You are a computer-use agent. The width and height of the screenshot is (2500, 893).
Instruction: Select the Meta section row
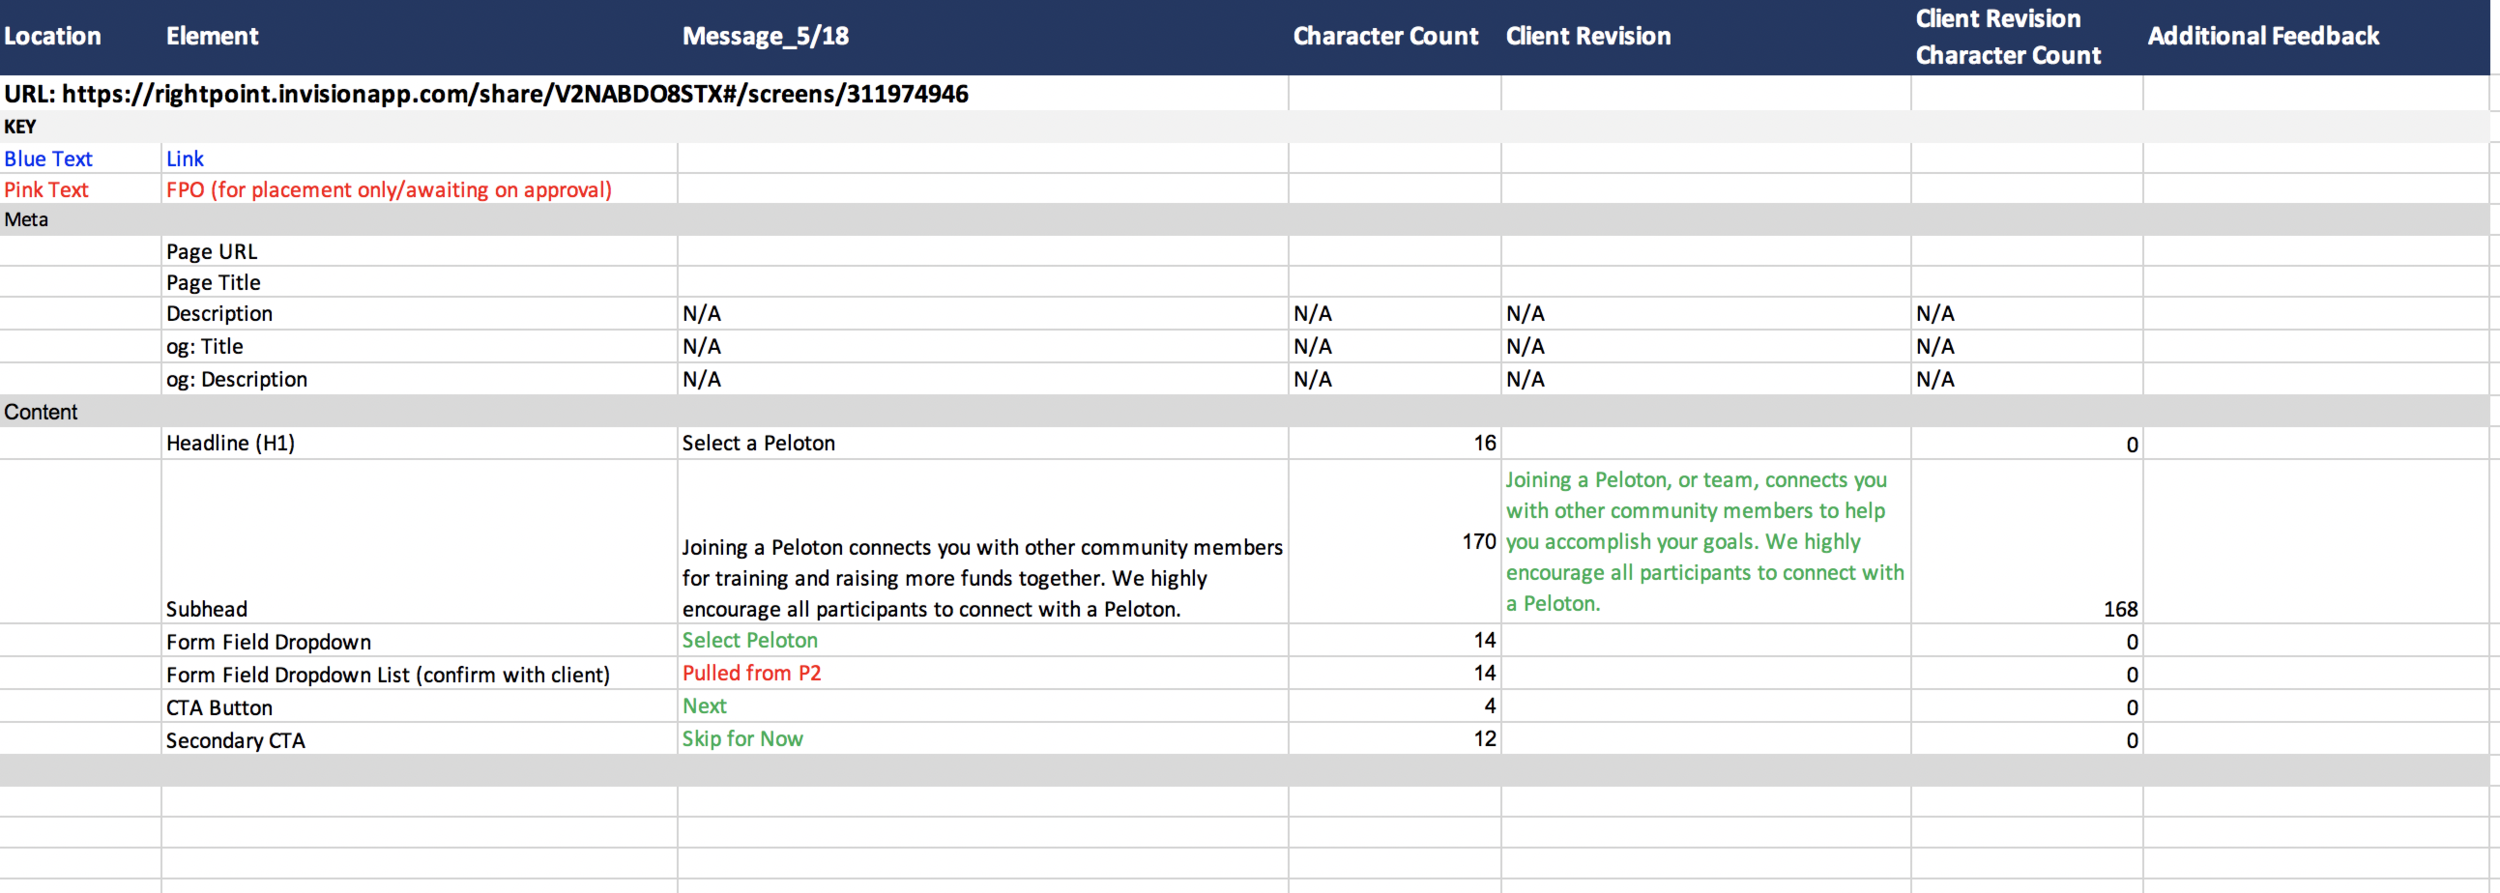point(1245,220)
